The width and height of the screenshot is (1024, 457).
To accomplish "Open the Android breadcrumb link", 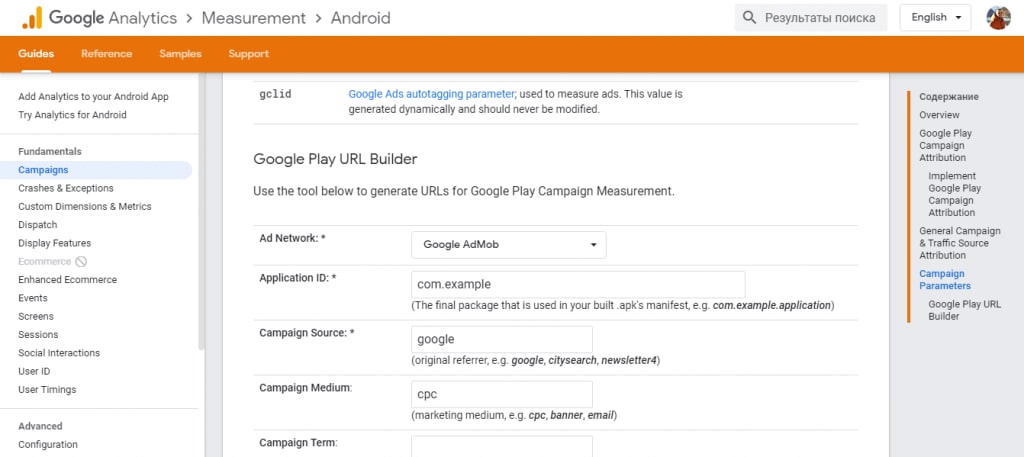I will coord(360,18).
